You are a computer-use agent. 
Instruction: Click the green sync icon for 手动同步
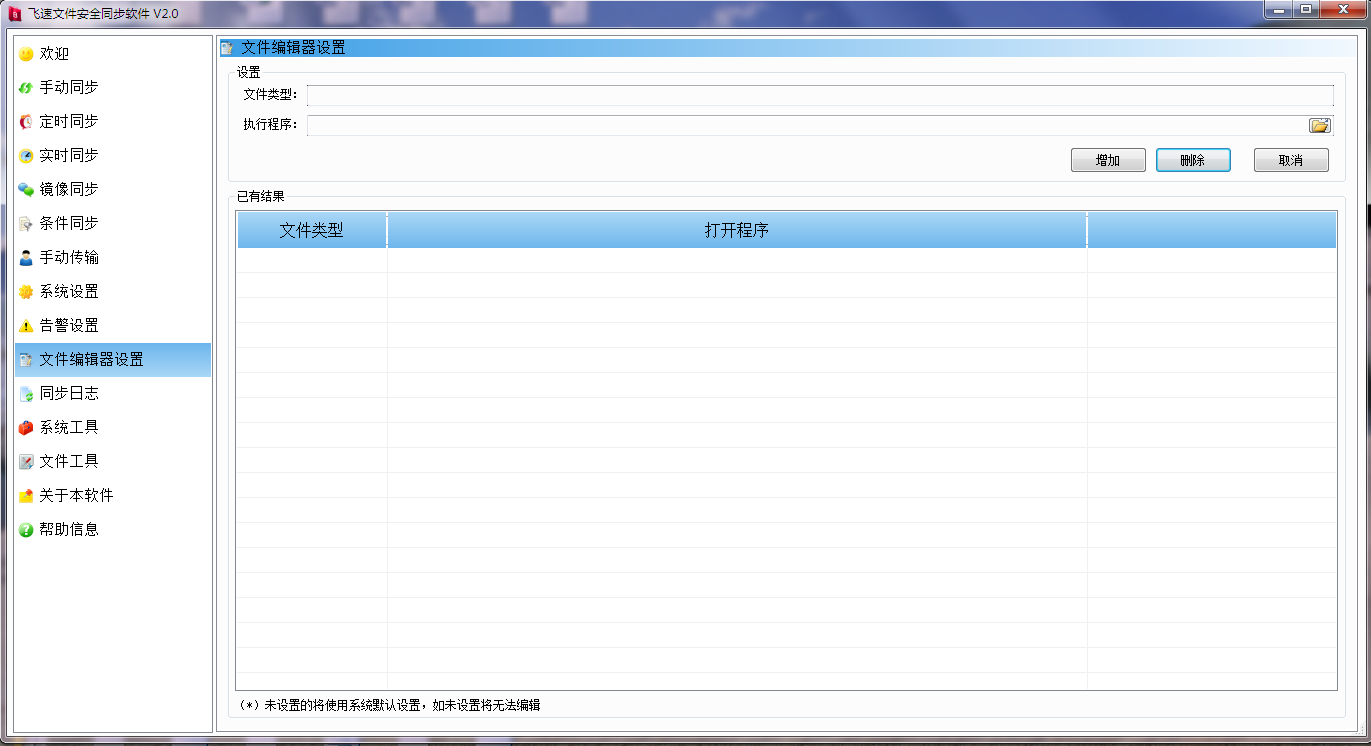coord(26,88)
